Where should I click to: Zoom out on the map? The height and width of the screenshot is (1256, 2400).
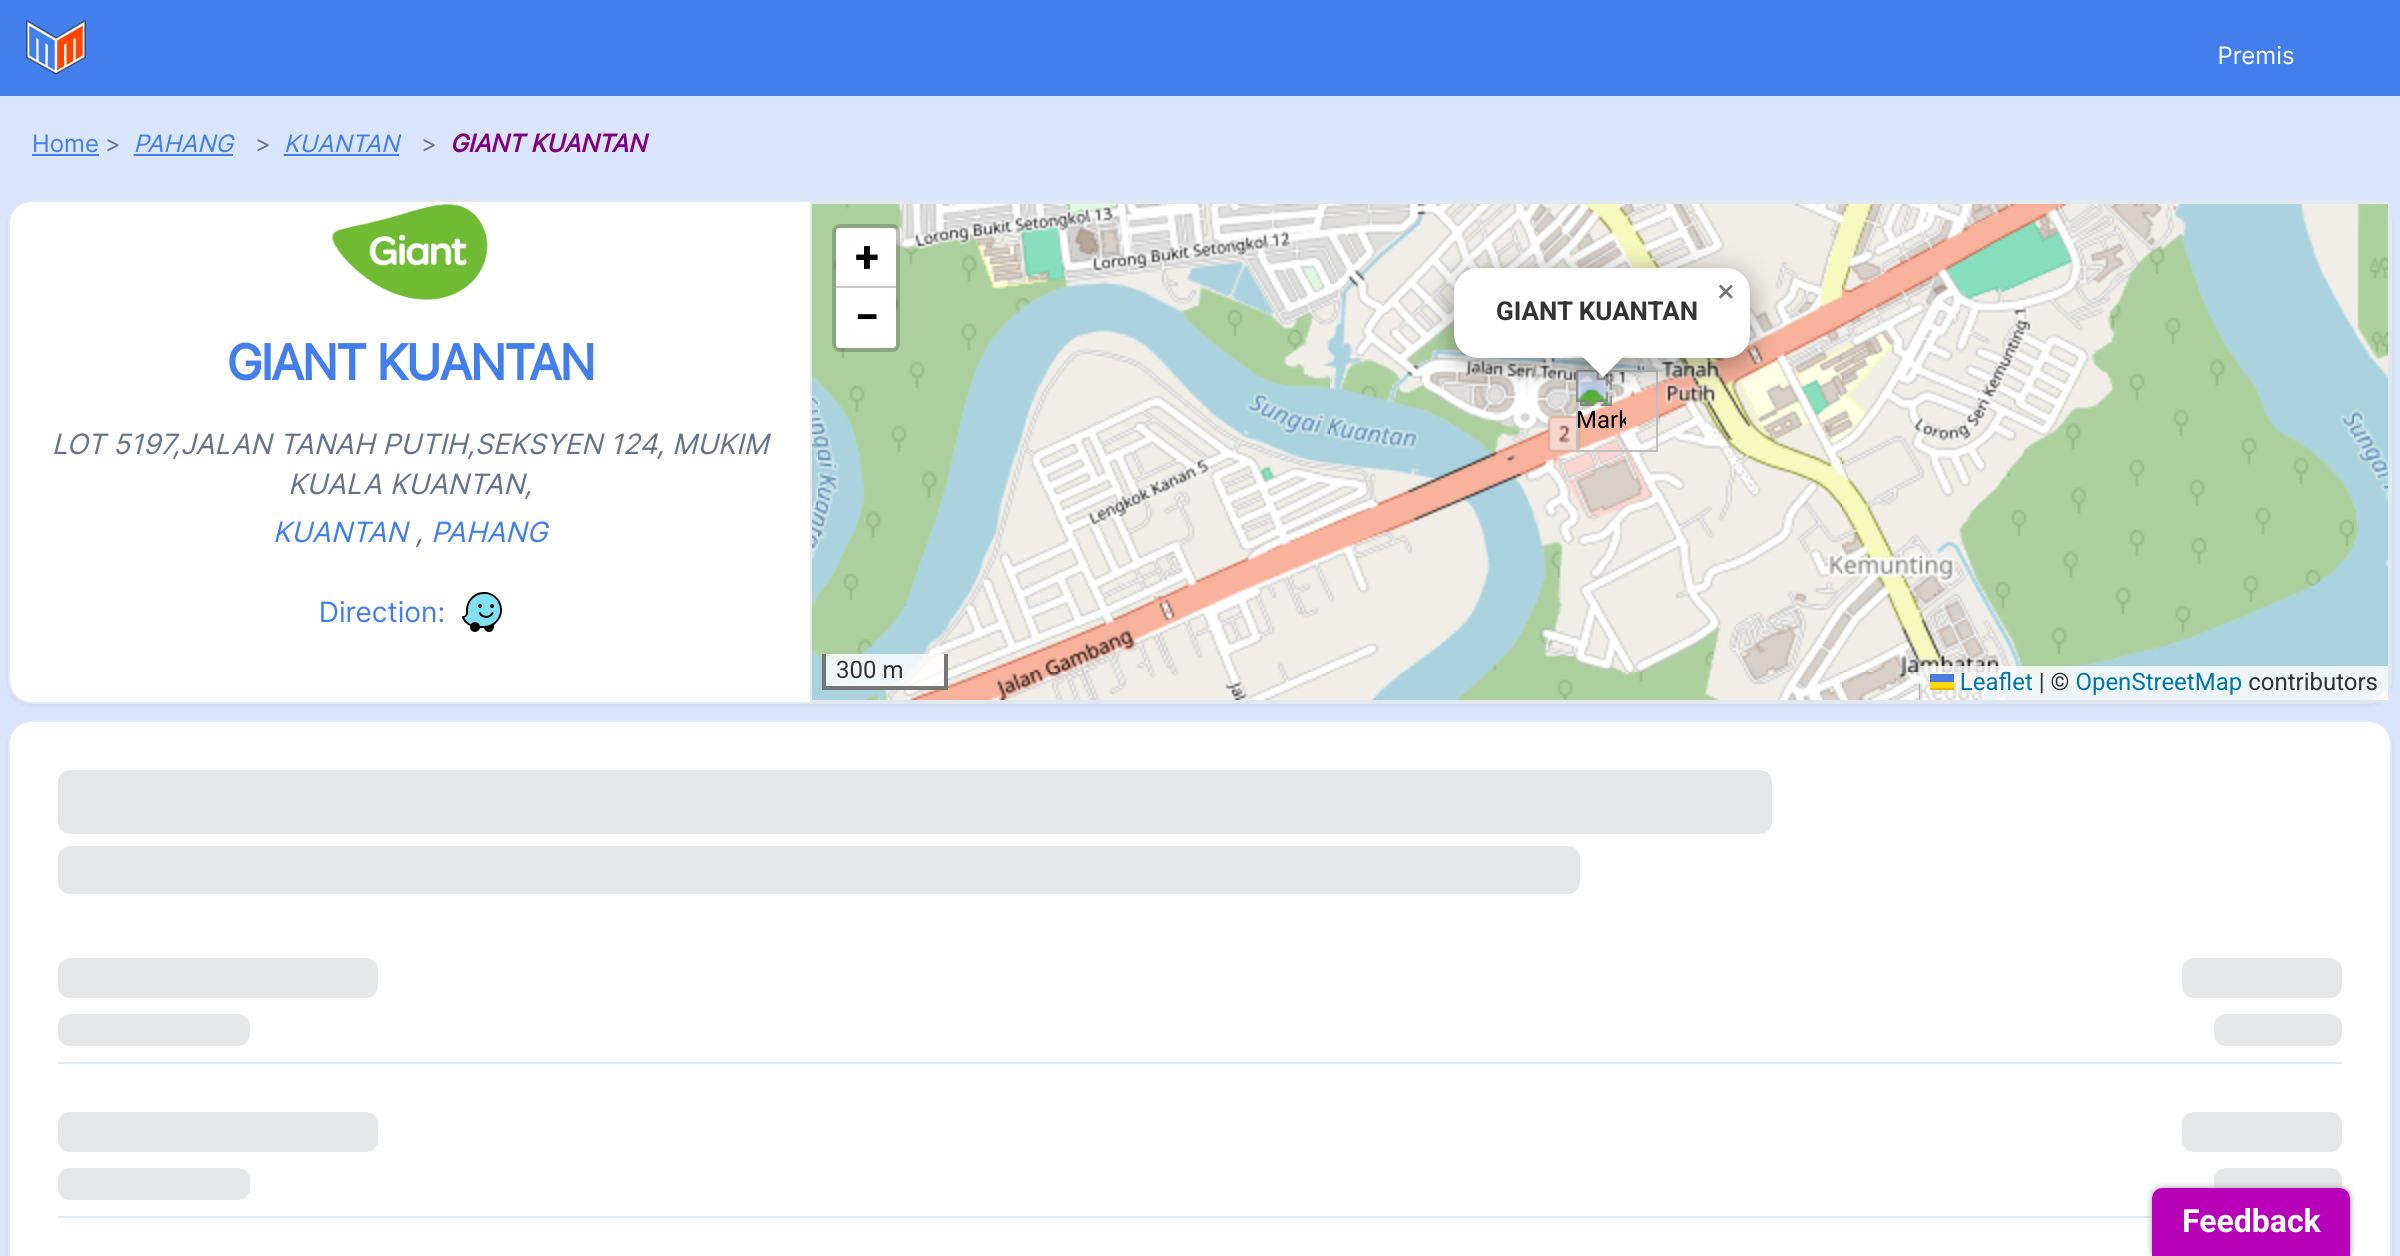click(x=866, y=317)
